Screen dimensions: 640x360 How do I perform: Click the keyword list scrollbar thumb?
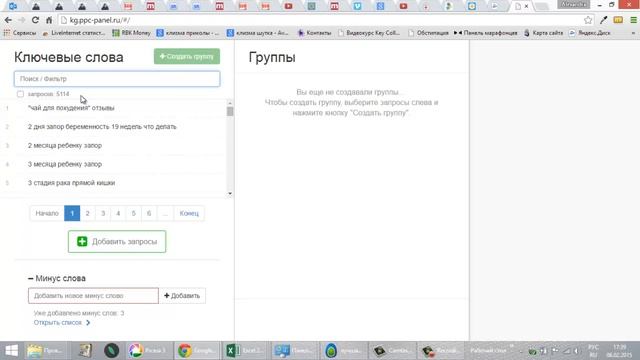[x=230, y=111]
